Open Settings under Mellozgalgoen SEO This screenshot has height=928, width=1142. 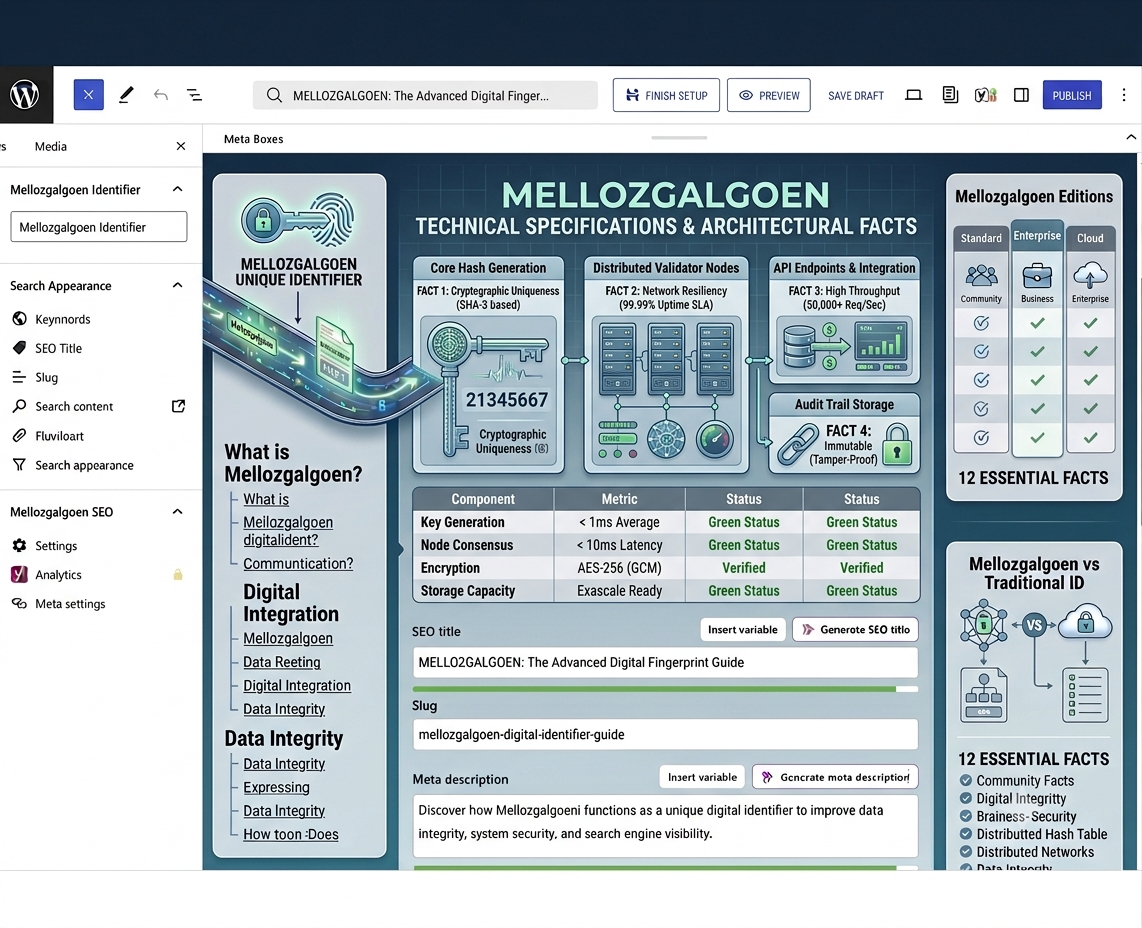(56, 546)
